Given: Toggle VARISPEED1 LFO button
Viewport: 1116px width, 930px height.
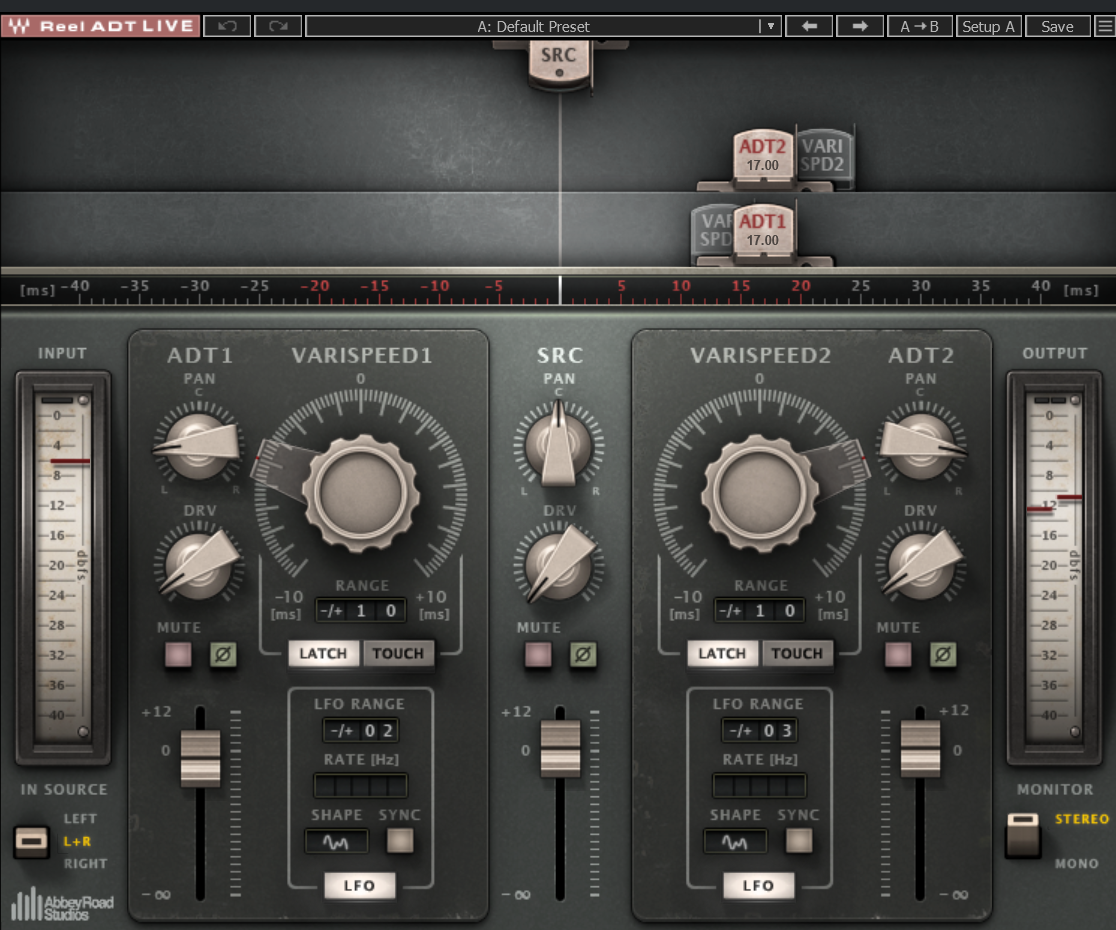Looking at the screenshot, I should click(359, 886).
